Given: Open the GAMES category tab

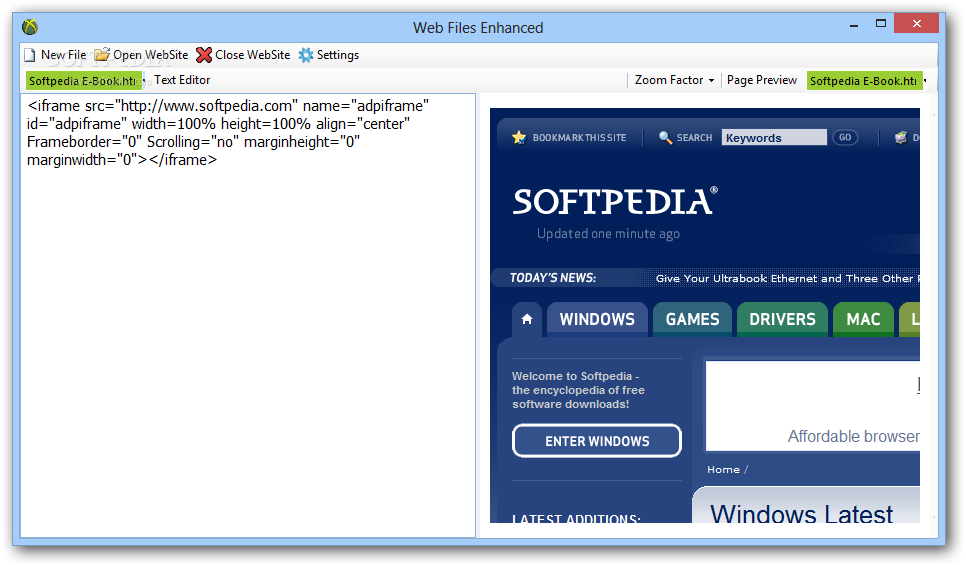Looking at the screenshot, I should (x=692, y=319).
